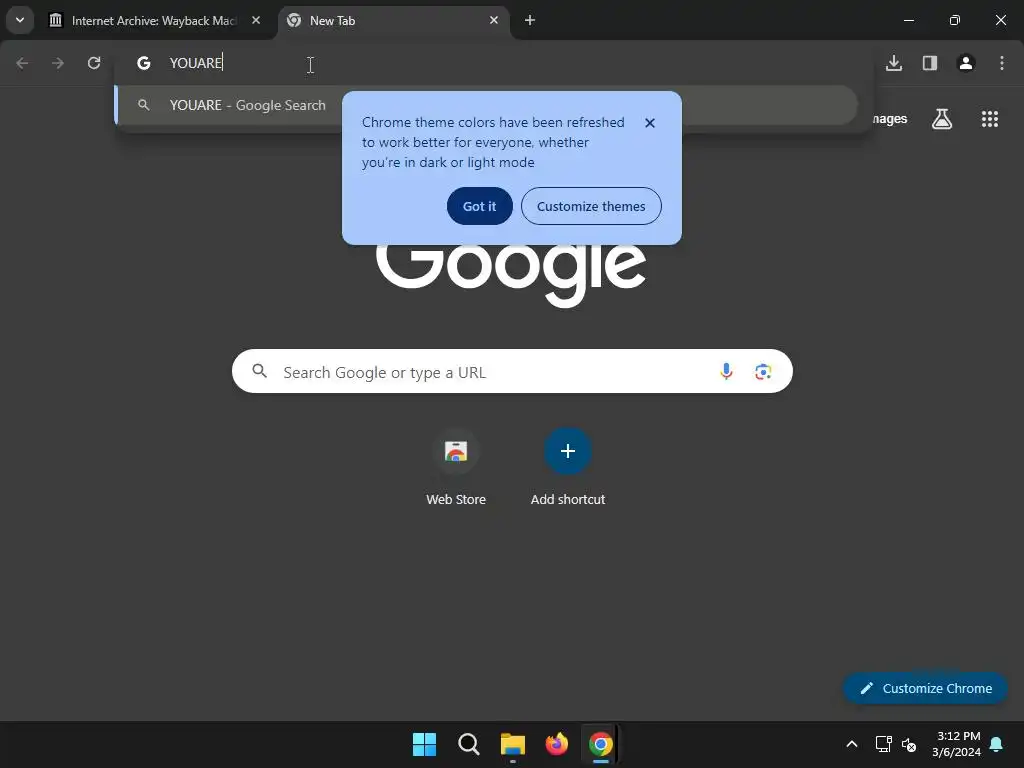The image size is (1024, 768).
Task: Reload the page
Action: [94, 63]
